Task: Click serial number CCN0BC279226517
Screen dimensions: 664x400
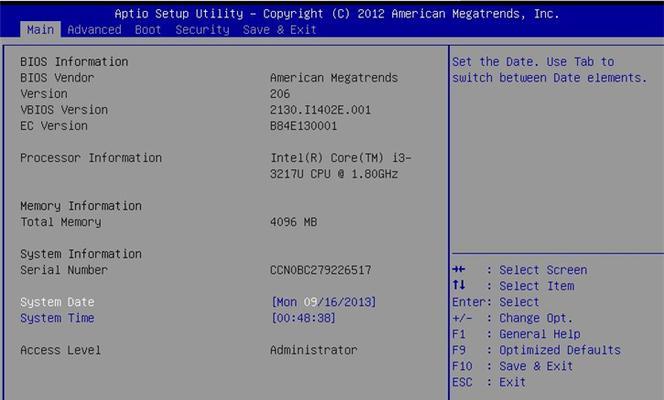Action: [320, 270]
